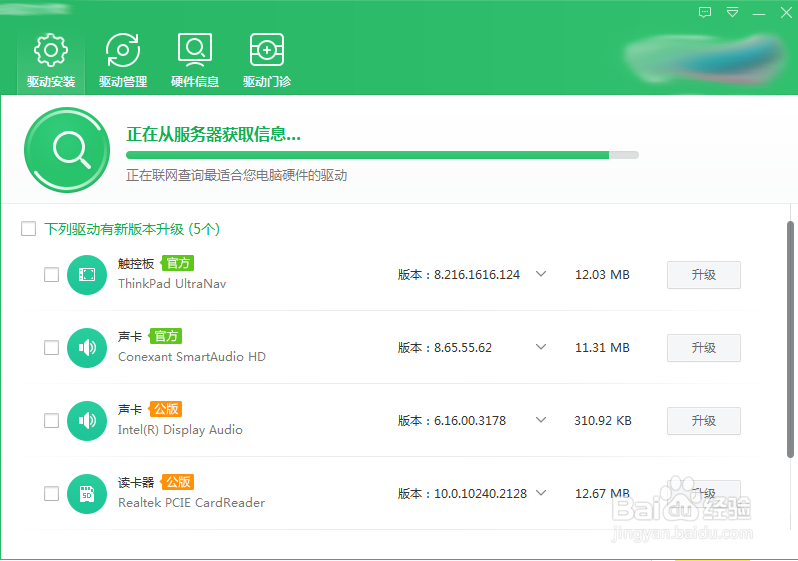Click the vertical scrollbar of the driver list
798x561 pixels.
[x=790, y=339]
